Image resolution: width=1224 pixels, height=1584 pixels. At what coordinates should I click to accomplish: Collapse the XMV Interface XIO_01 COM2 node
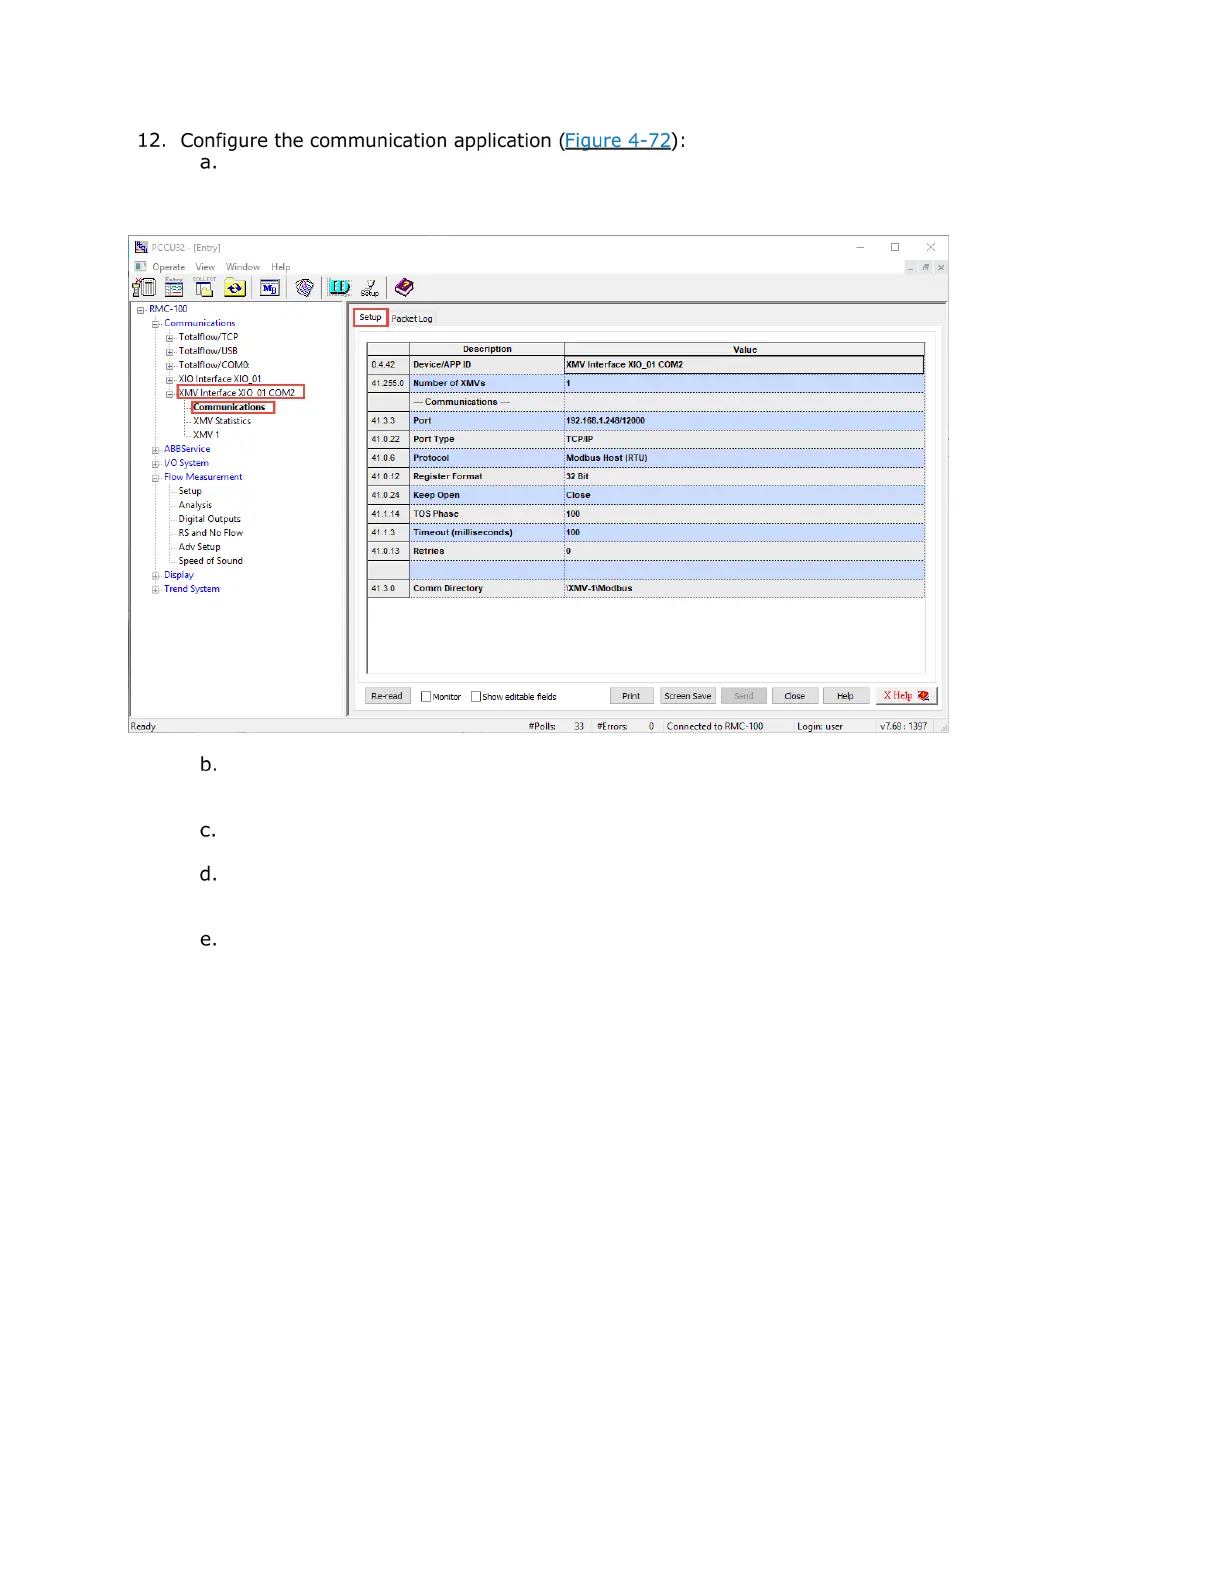pyautogui.click(x=170, y=394)
